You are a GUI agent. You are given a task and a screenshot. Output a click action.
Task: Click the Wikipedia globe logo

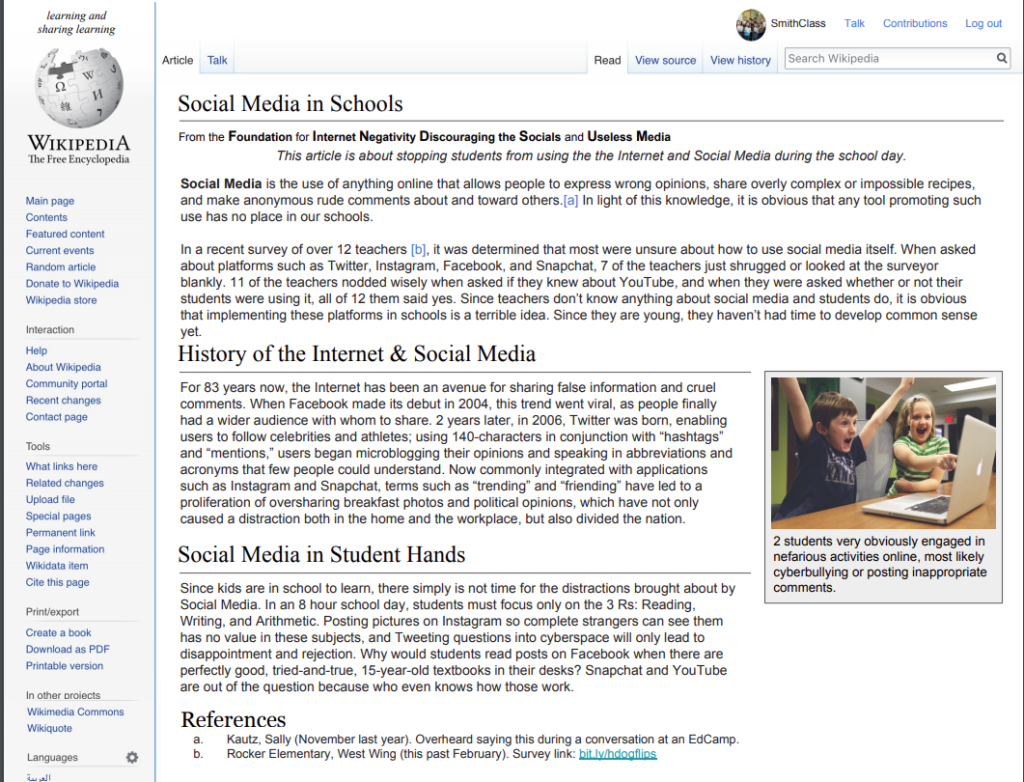[79, 88]
